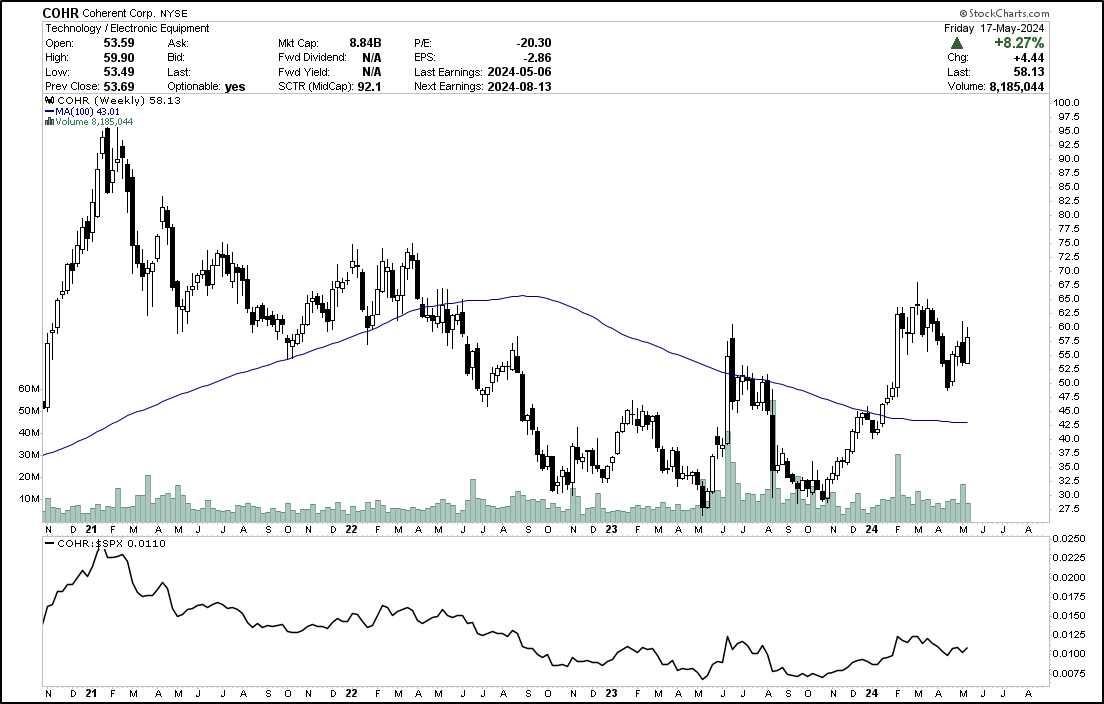Click the blue MA(100) legend line
Image resolution: width=1104 pixels, height=704 pixels.
point(49,111)
